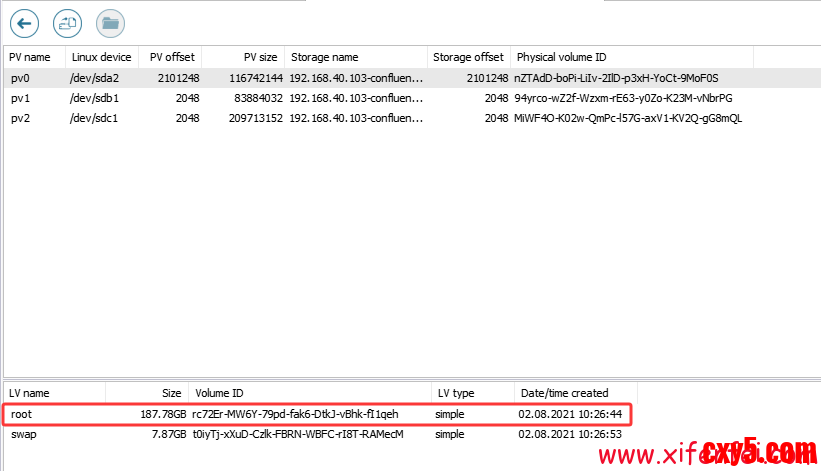Click creation time 02.08.2021 10:26:53
821x471 pixels.
[x=570, y=434]
